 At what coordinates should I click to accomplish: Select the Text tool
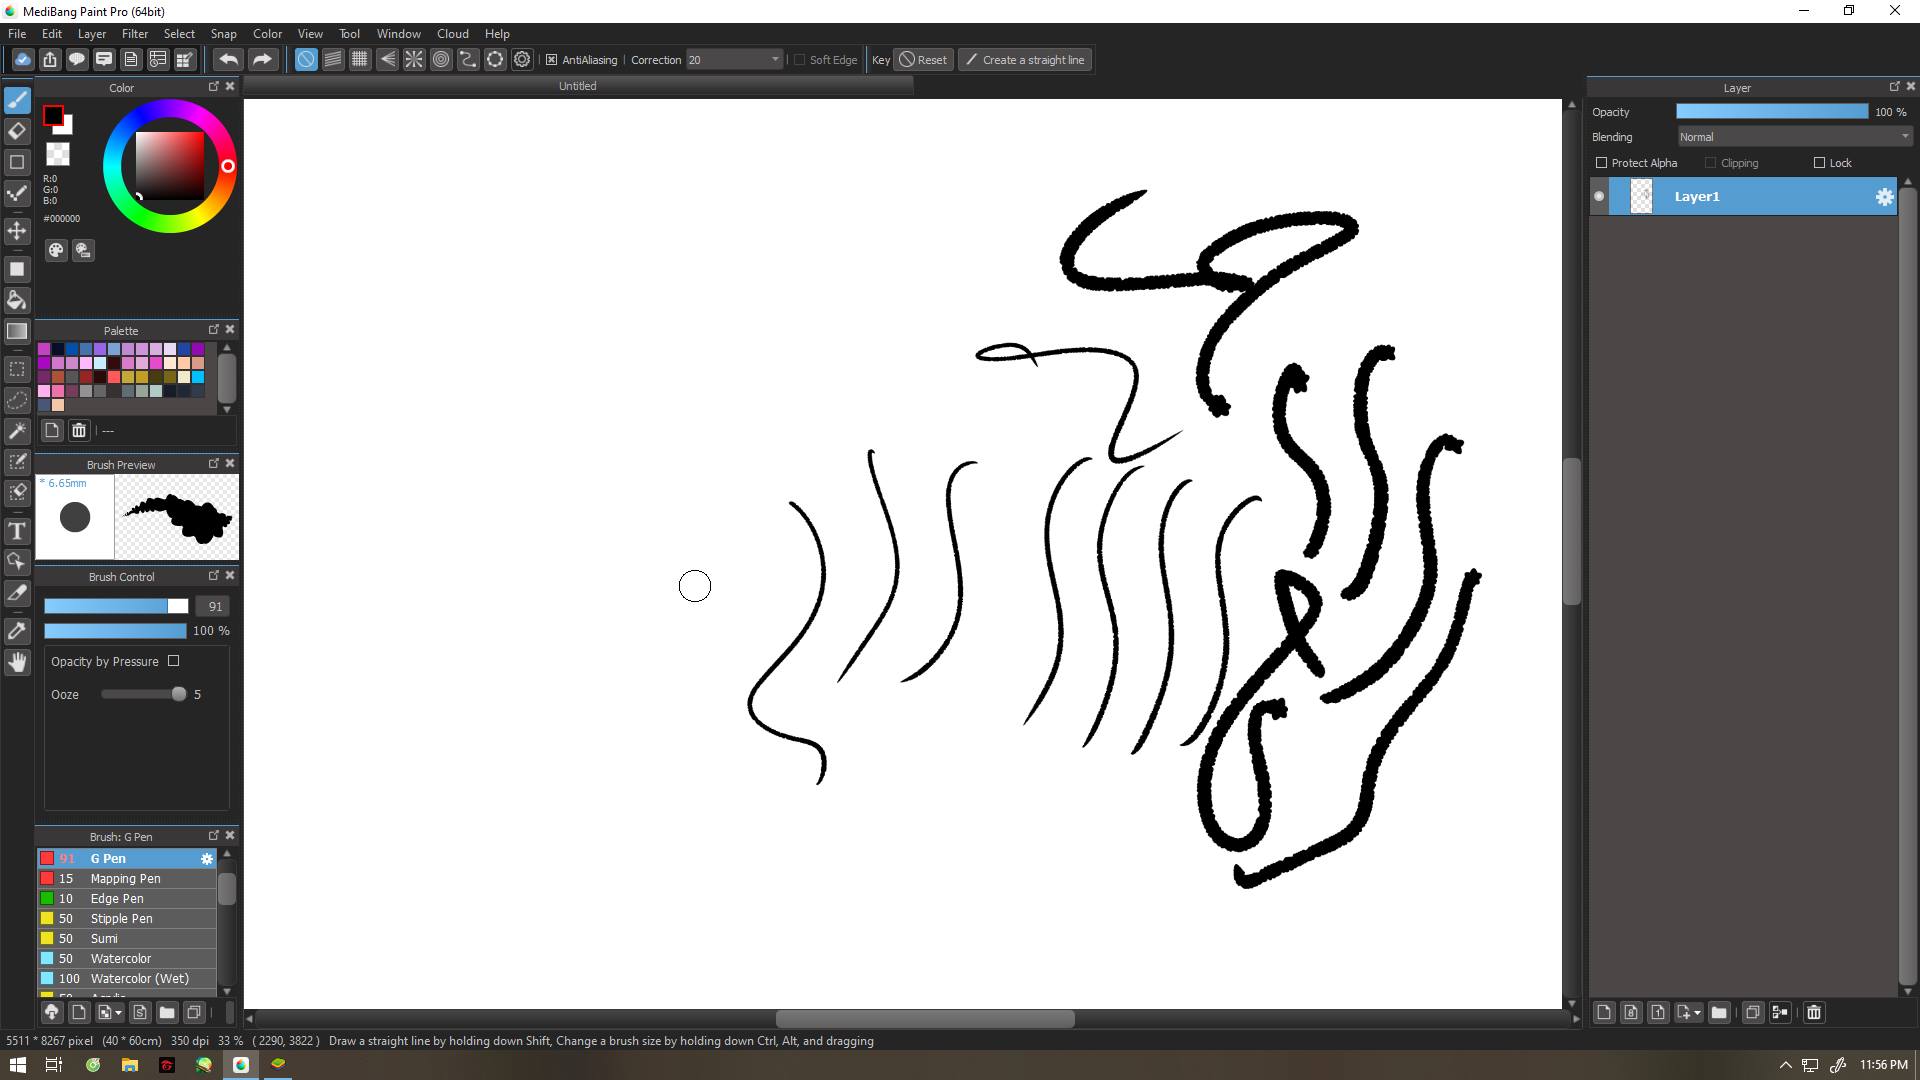pos(17,531)
